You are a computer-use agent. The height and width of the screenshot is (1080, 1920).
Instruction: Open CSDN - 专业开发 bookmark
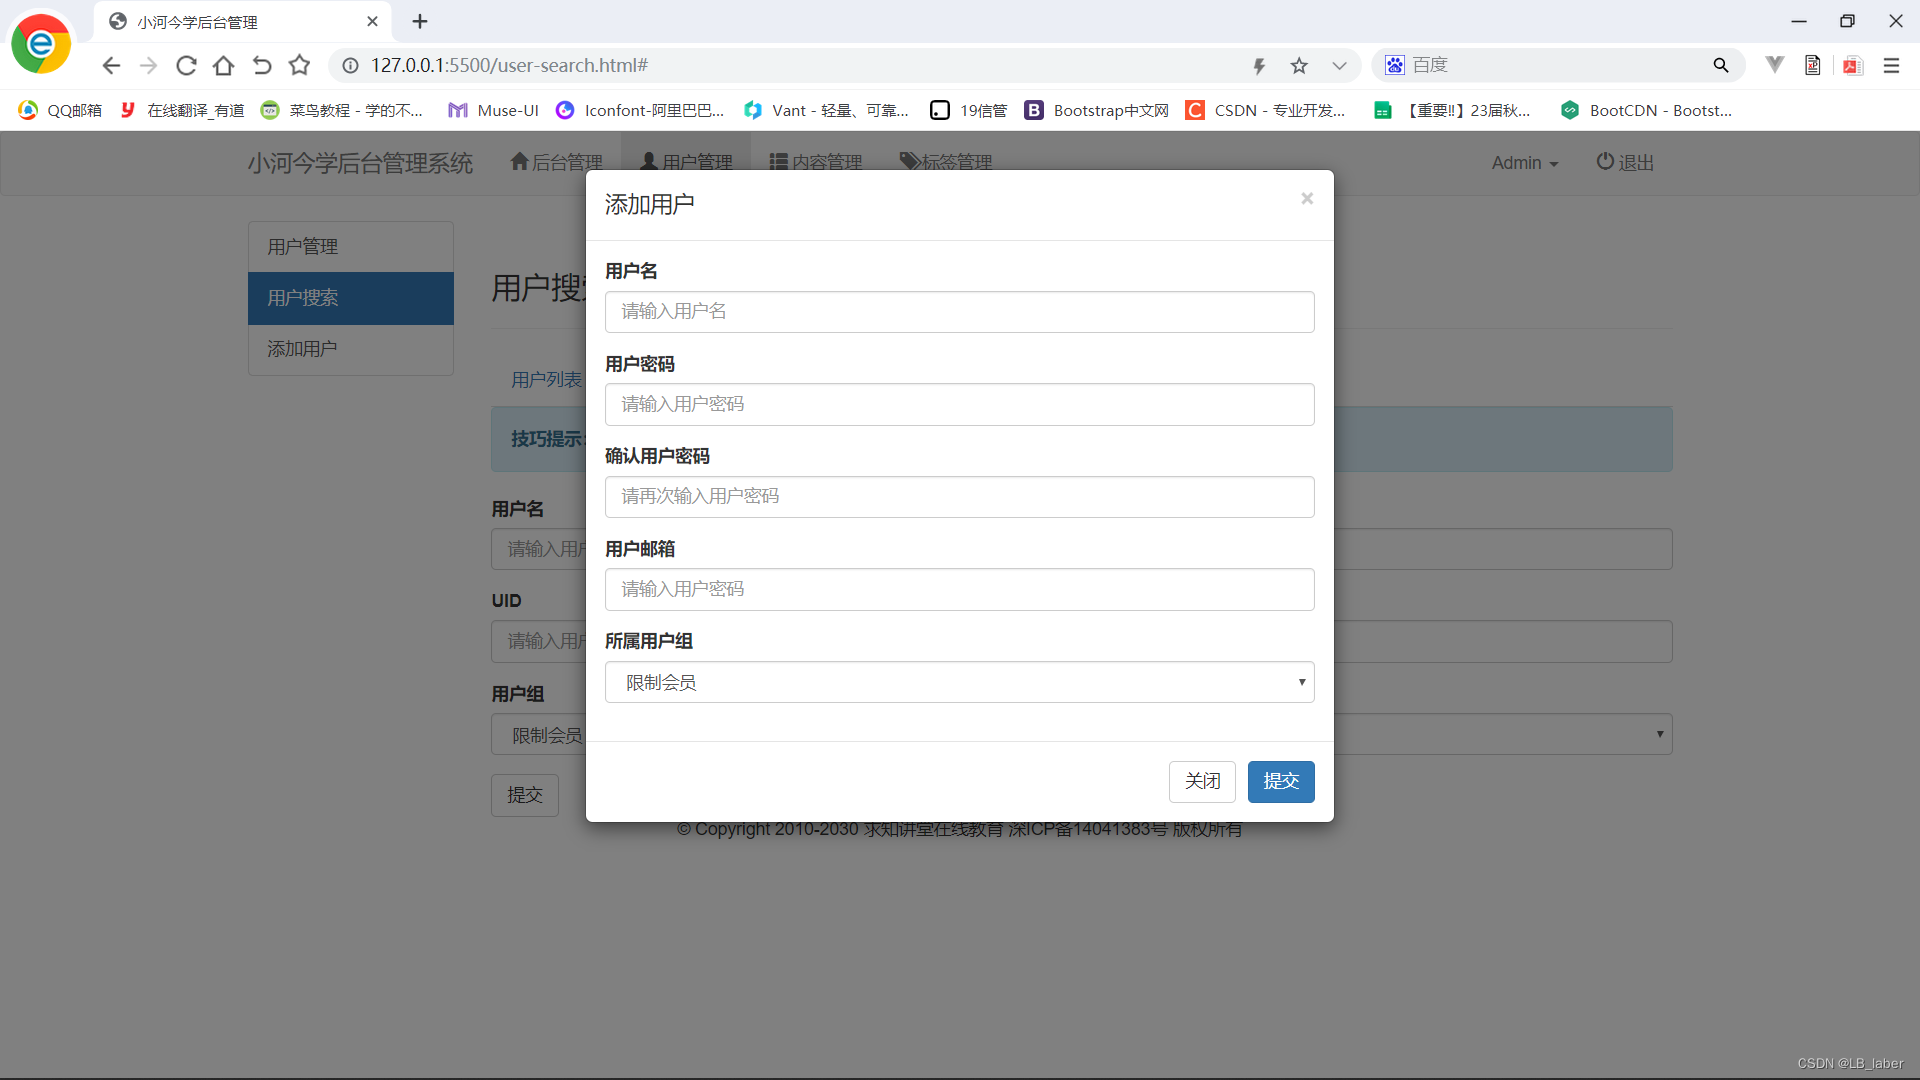pyautogui.click(x=1266, y=110)
